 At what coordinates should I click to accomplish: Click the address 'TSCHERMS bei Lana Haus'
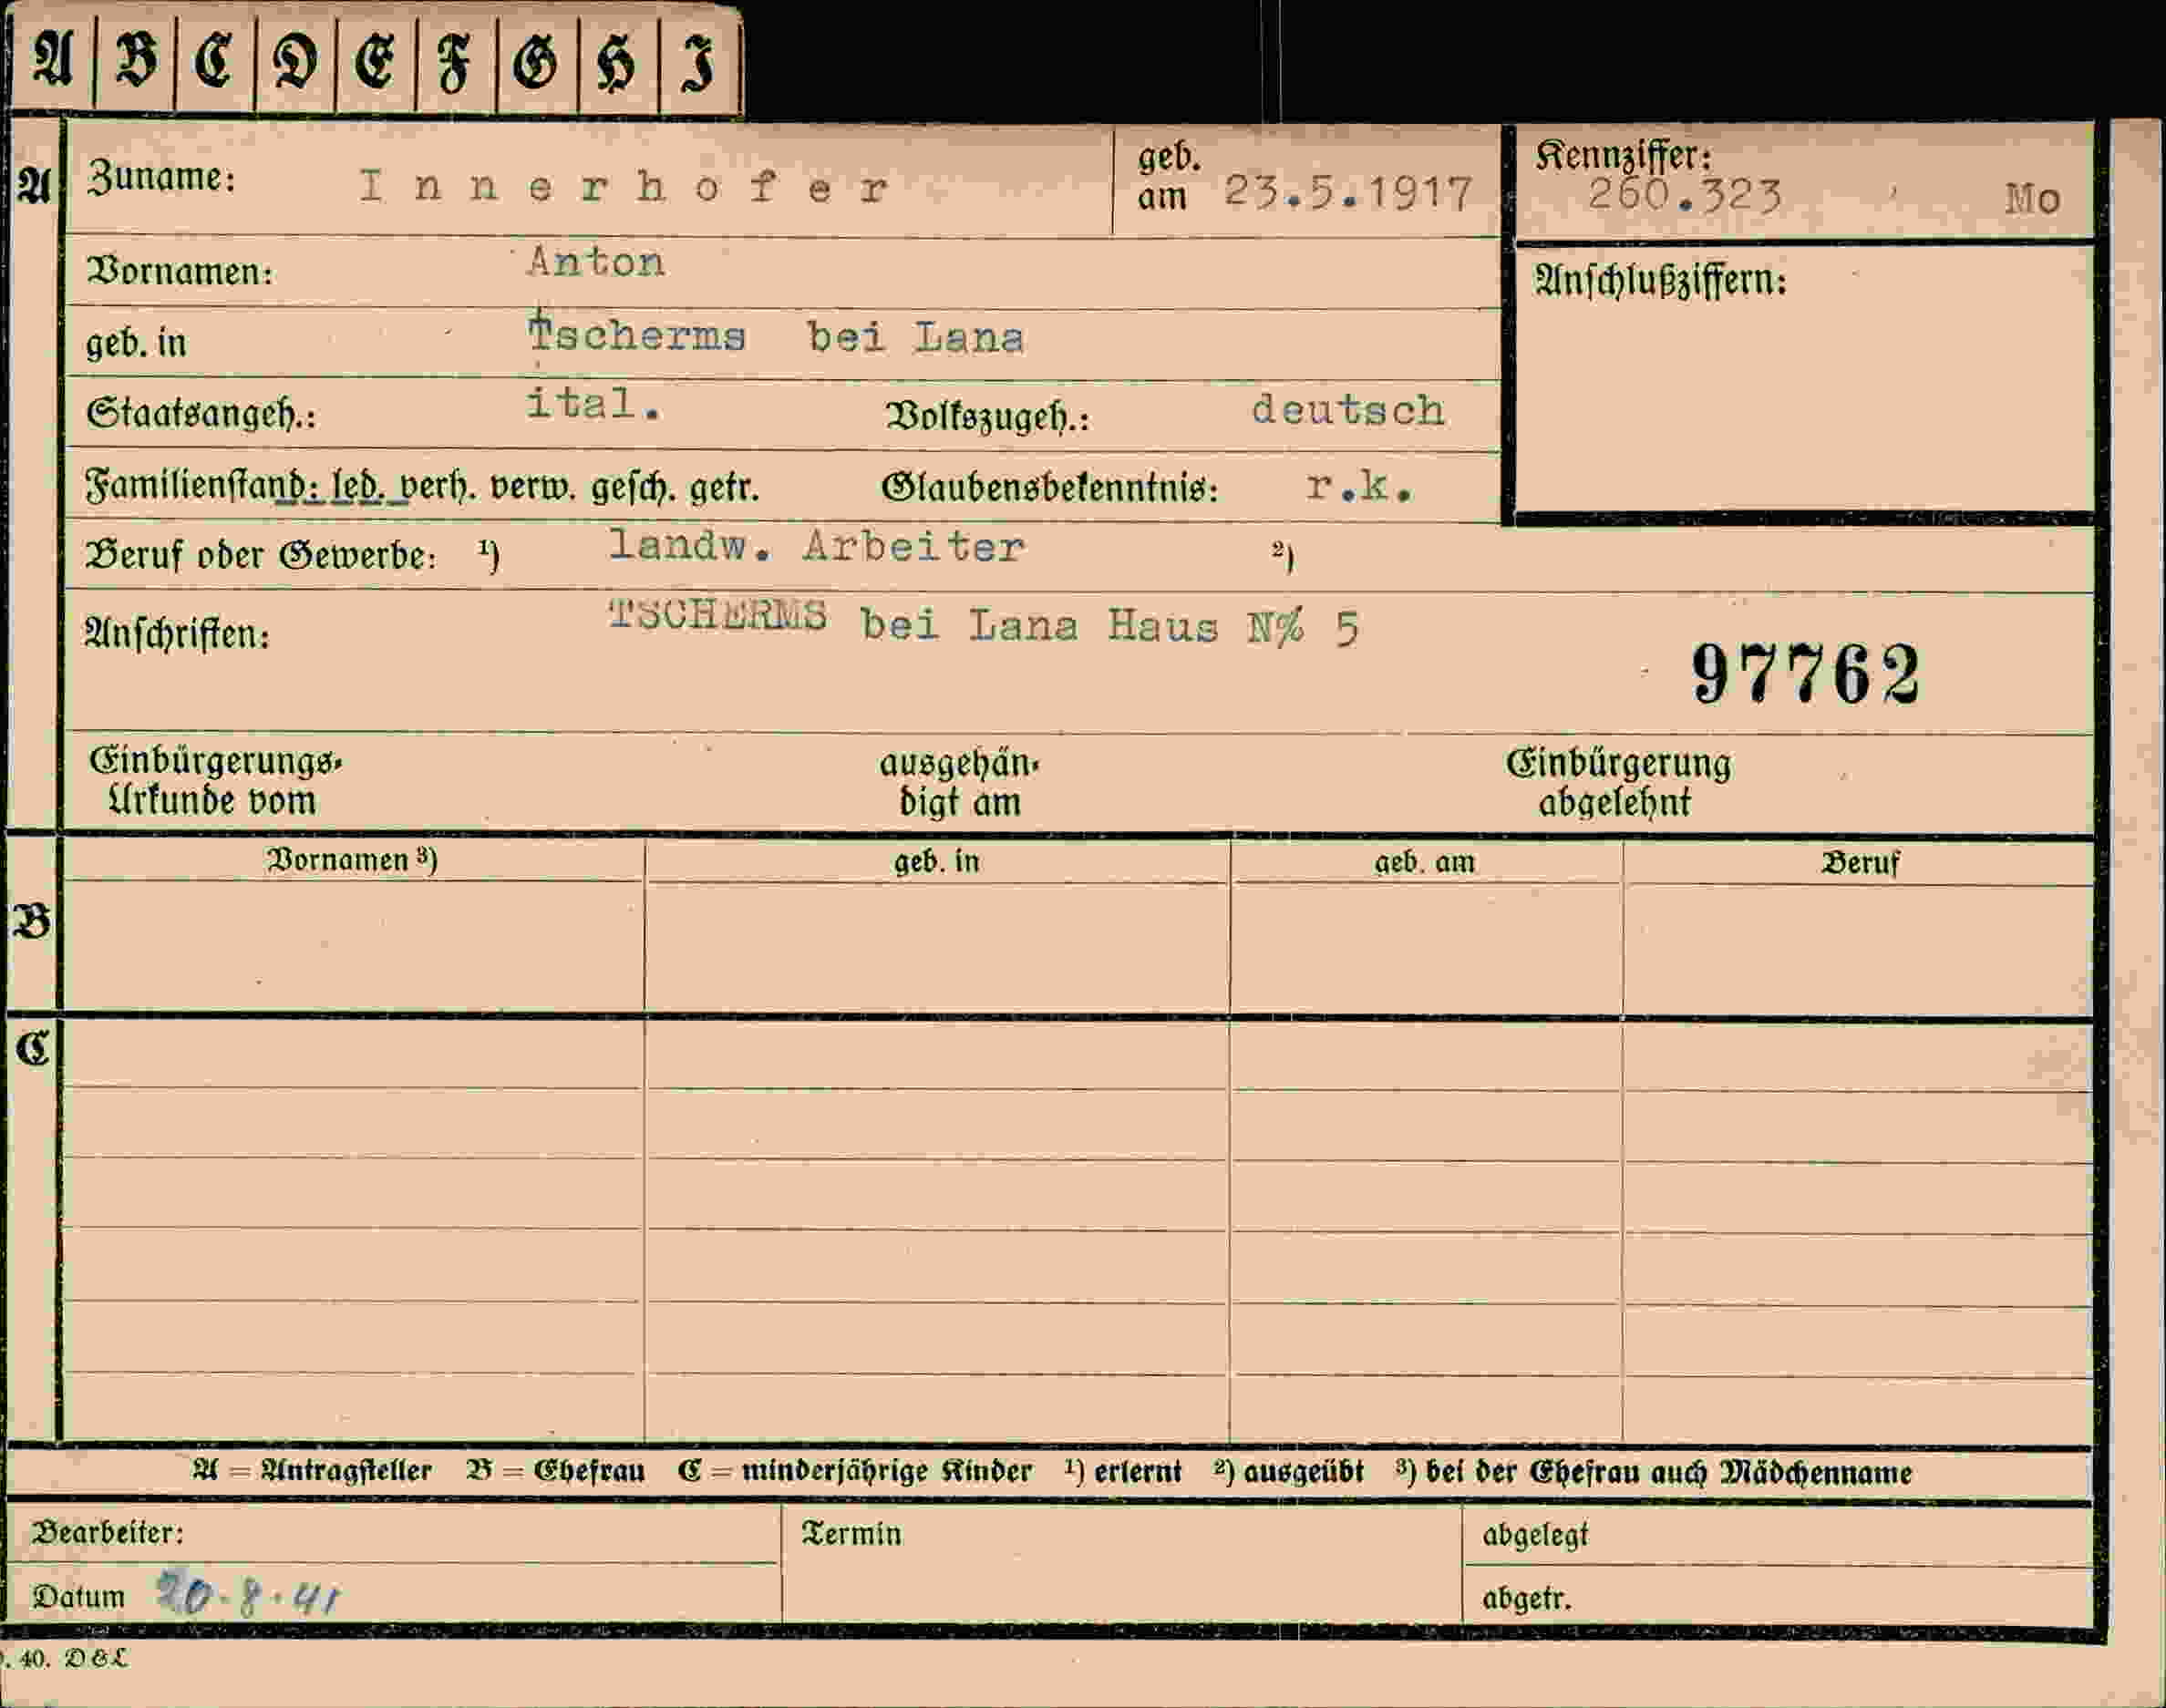[x=914, y=622]
